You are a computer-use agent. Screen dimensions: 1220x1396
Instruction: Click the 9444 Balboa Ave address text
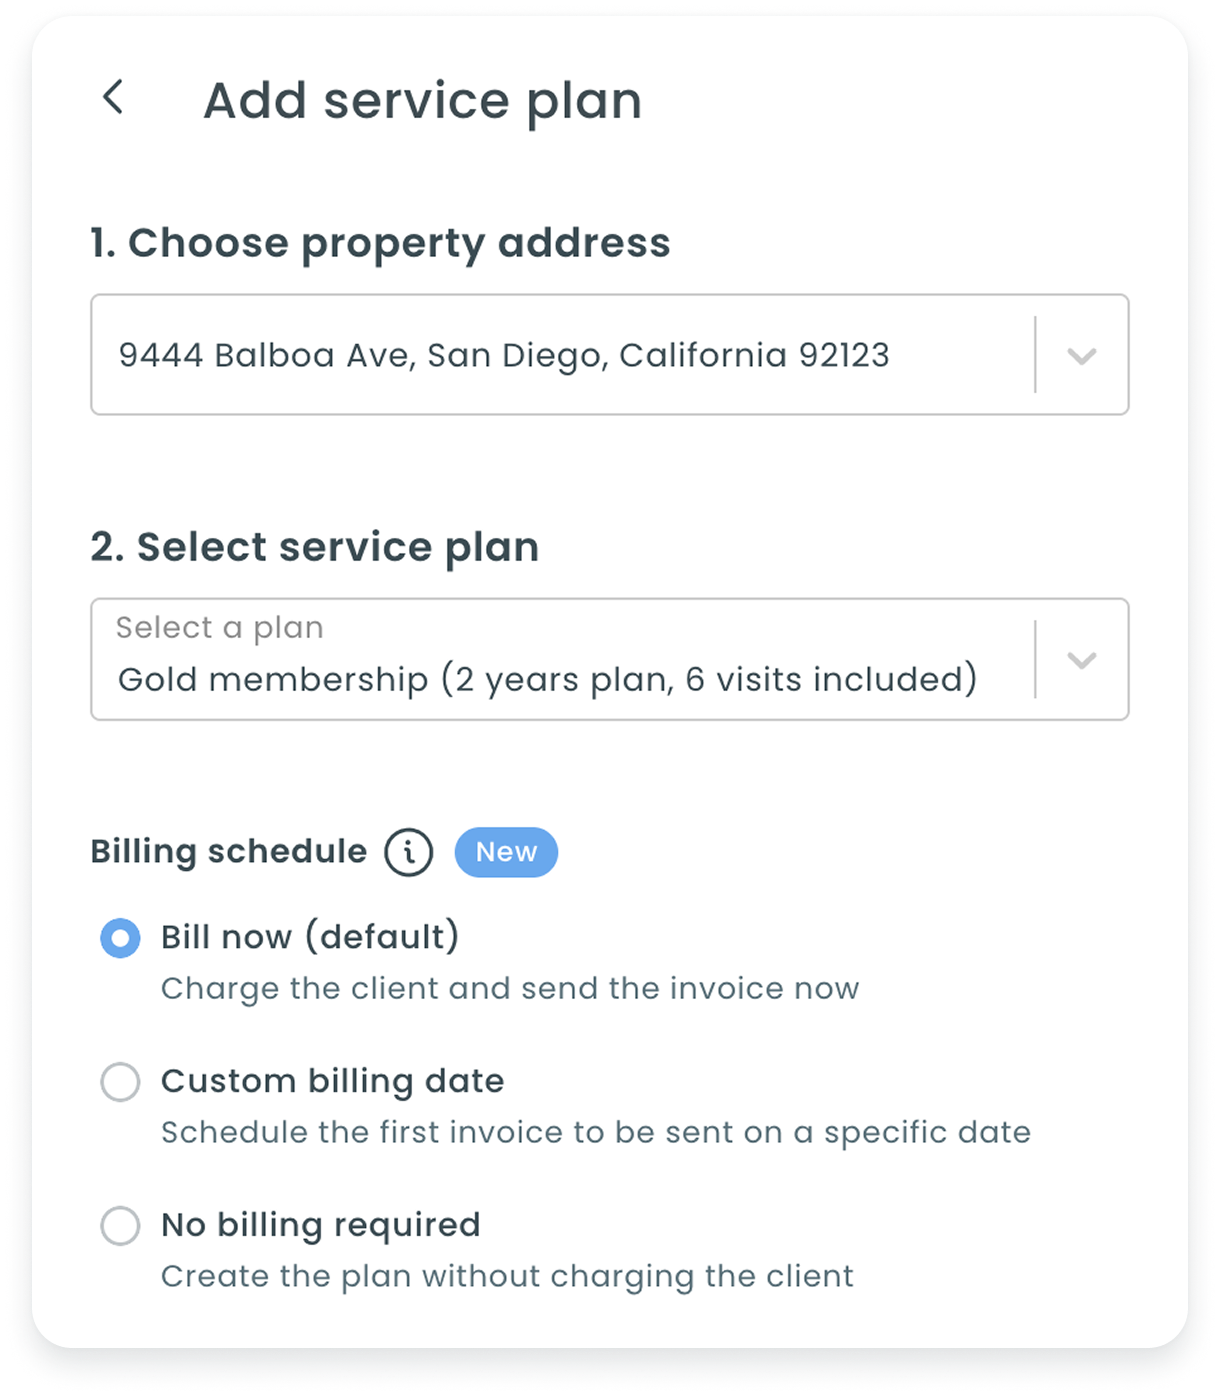pos(504,356)
